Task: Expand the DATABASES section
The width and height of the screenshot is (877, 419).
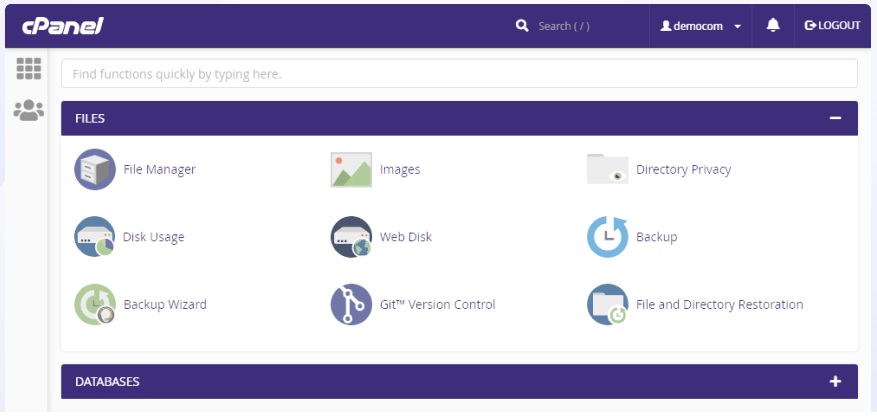Action: (835, 382)
